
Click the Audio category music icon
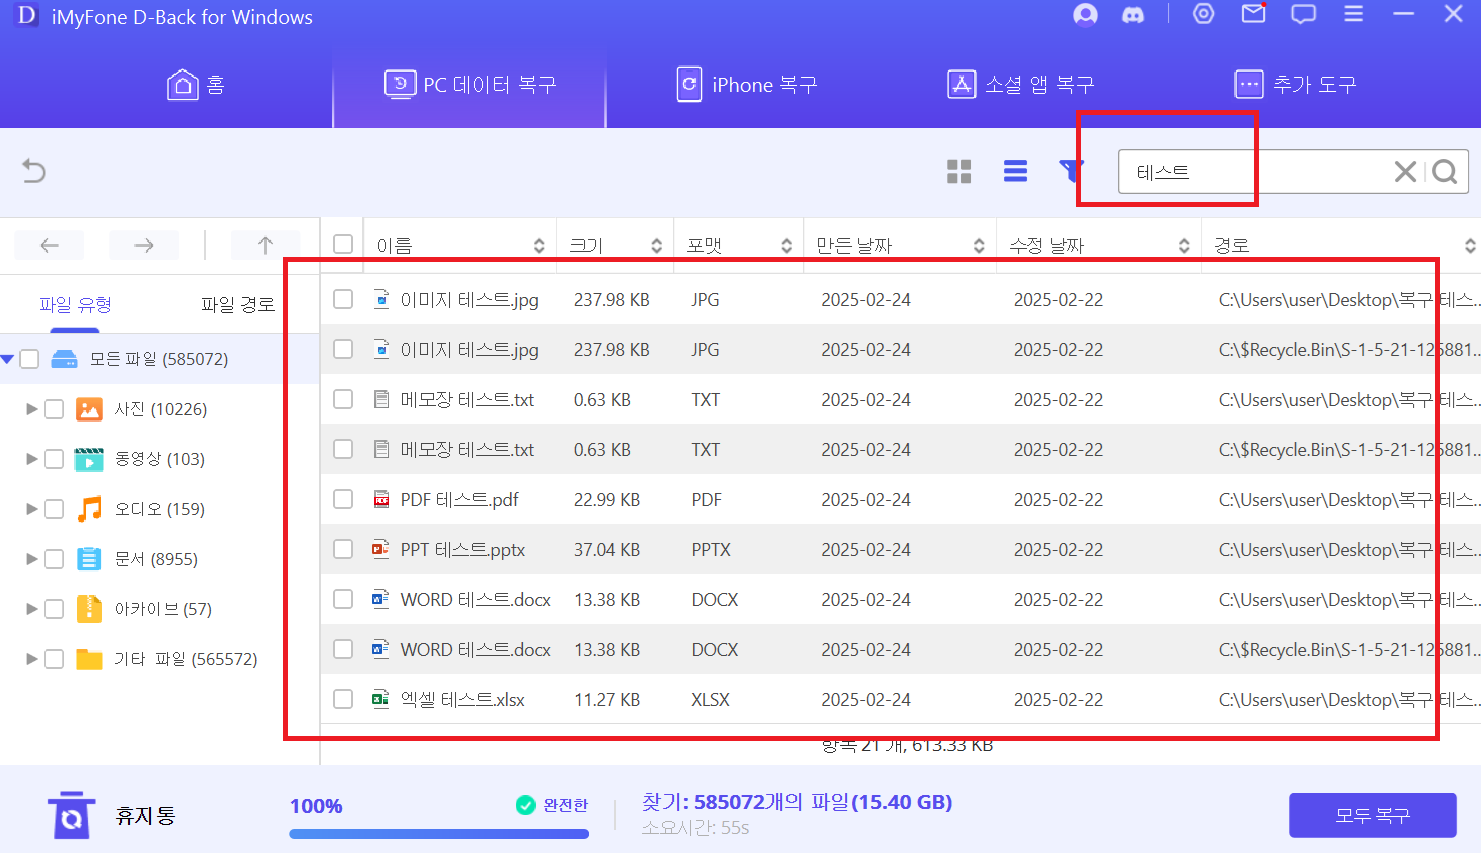[x=89, y=509]
